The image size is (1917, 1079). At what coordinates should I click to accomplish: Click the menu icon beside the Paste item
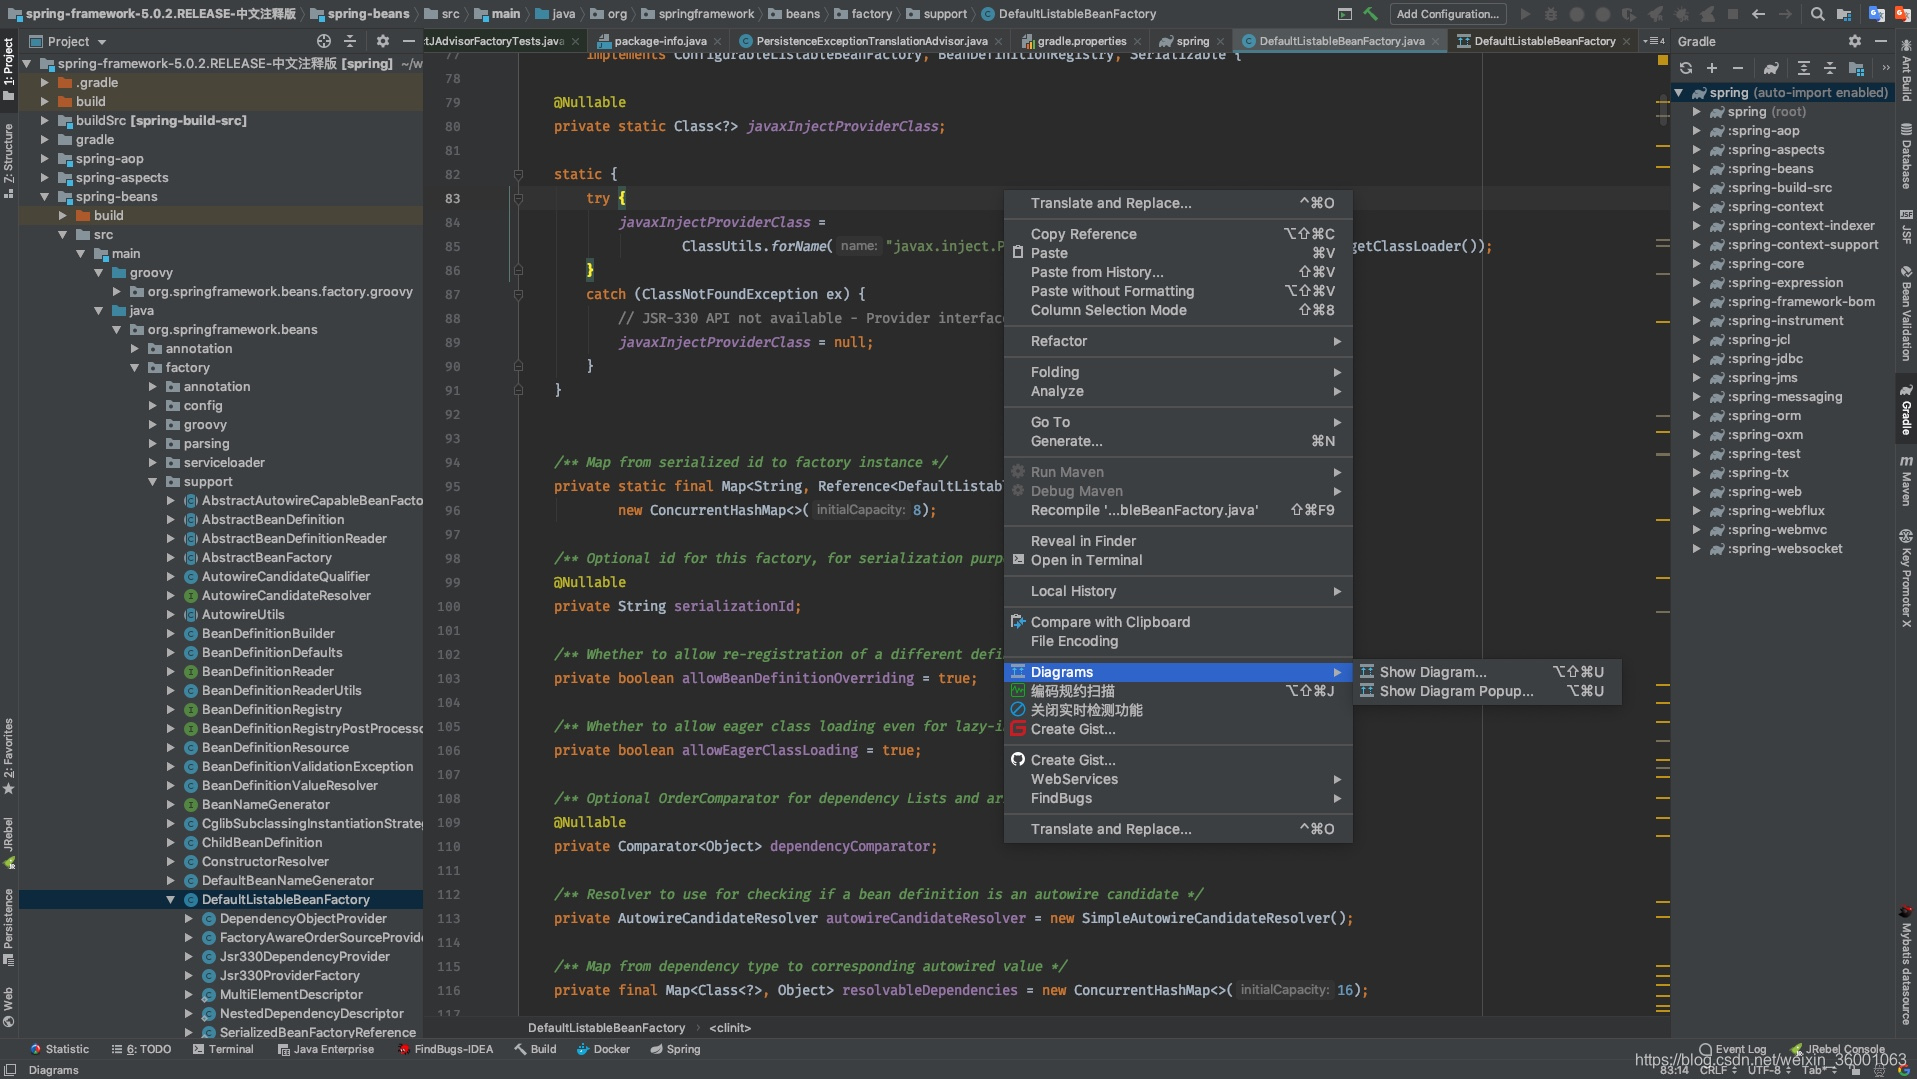[1018, 253]
